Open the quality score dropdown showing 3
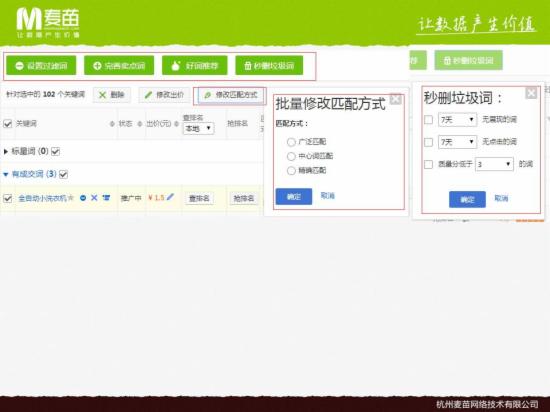550x412 pixels. tap(494, 164)
